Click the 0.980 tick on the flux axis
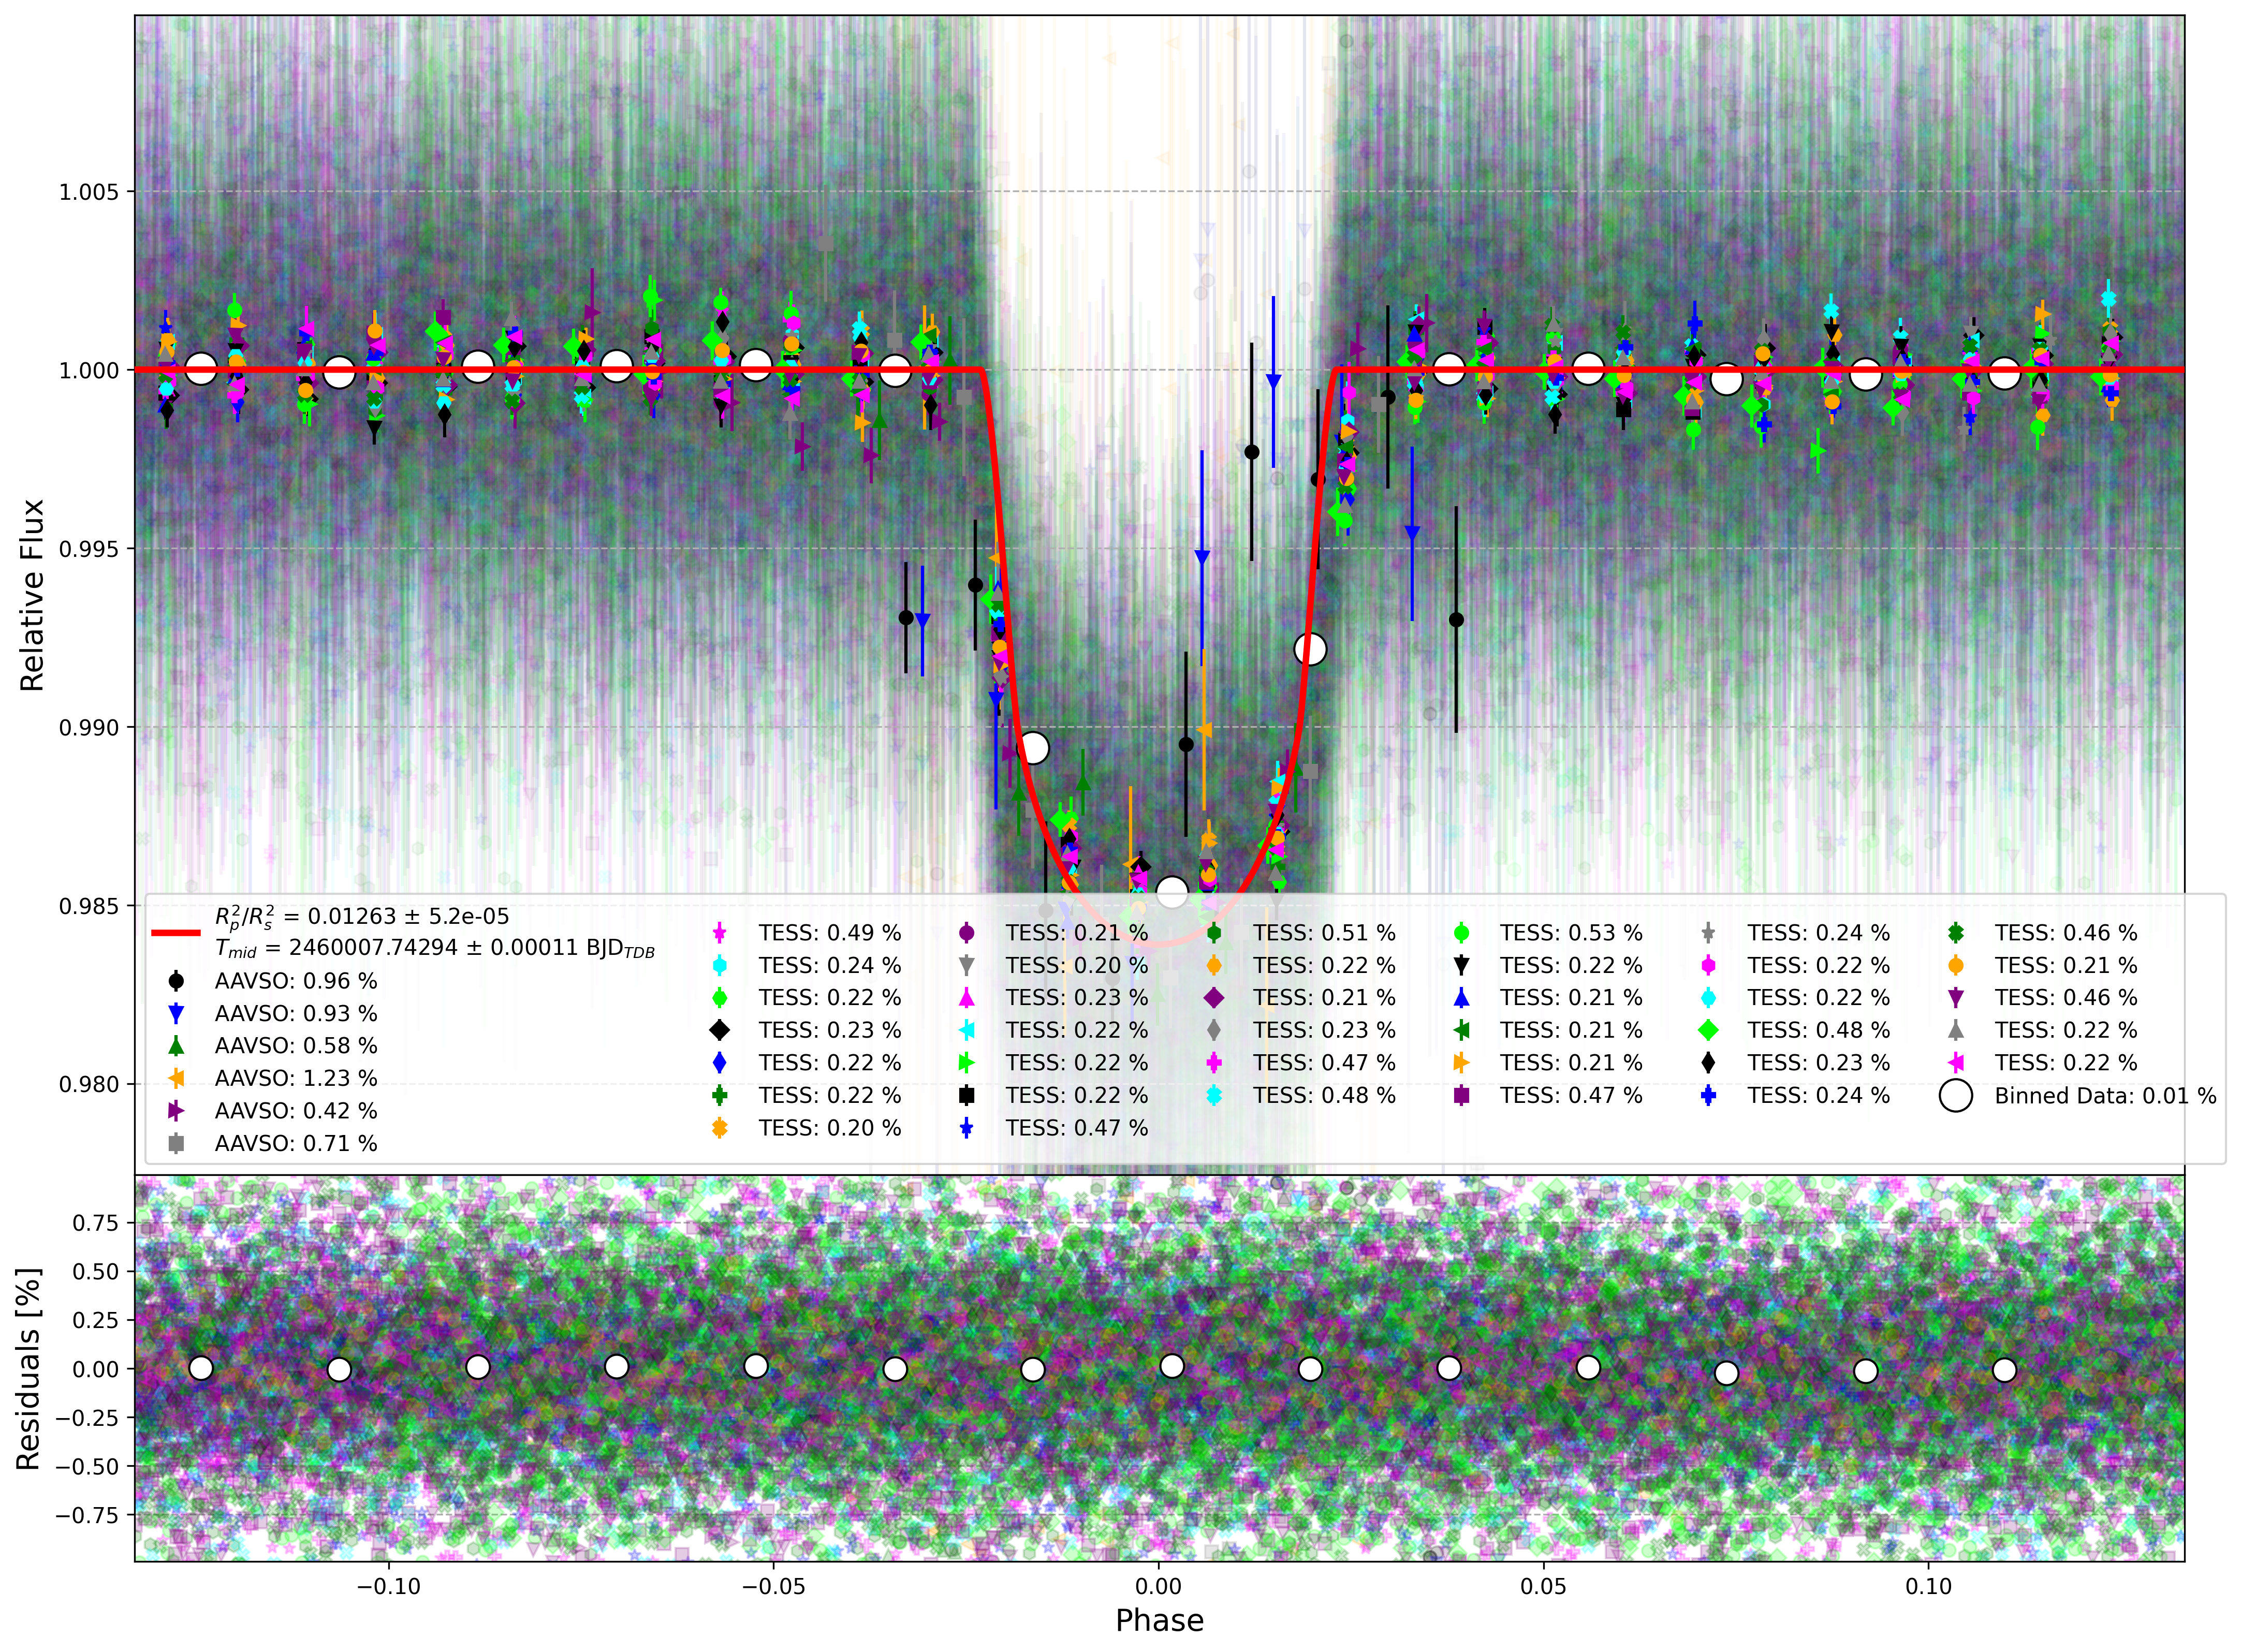 coord(89,1085)
